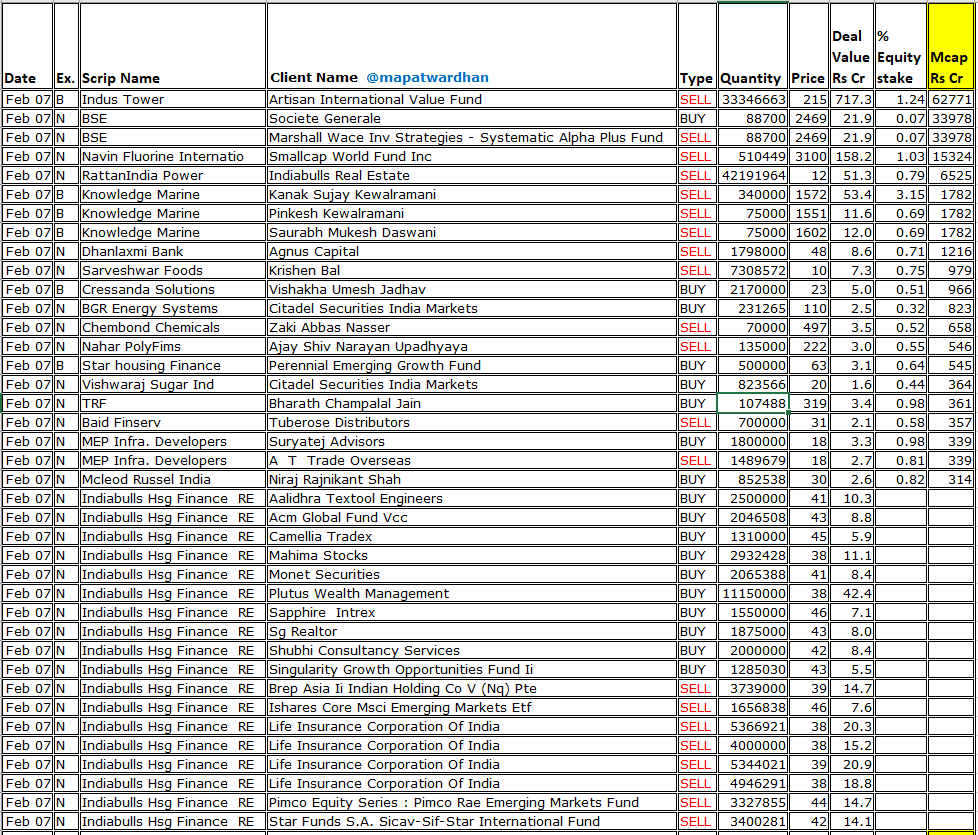Click 'Aalidhra Textool Engineers' client cell
The image size is (978, 835).
click(472, 499)
